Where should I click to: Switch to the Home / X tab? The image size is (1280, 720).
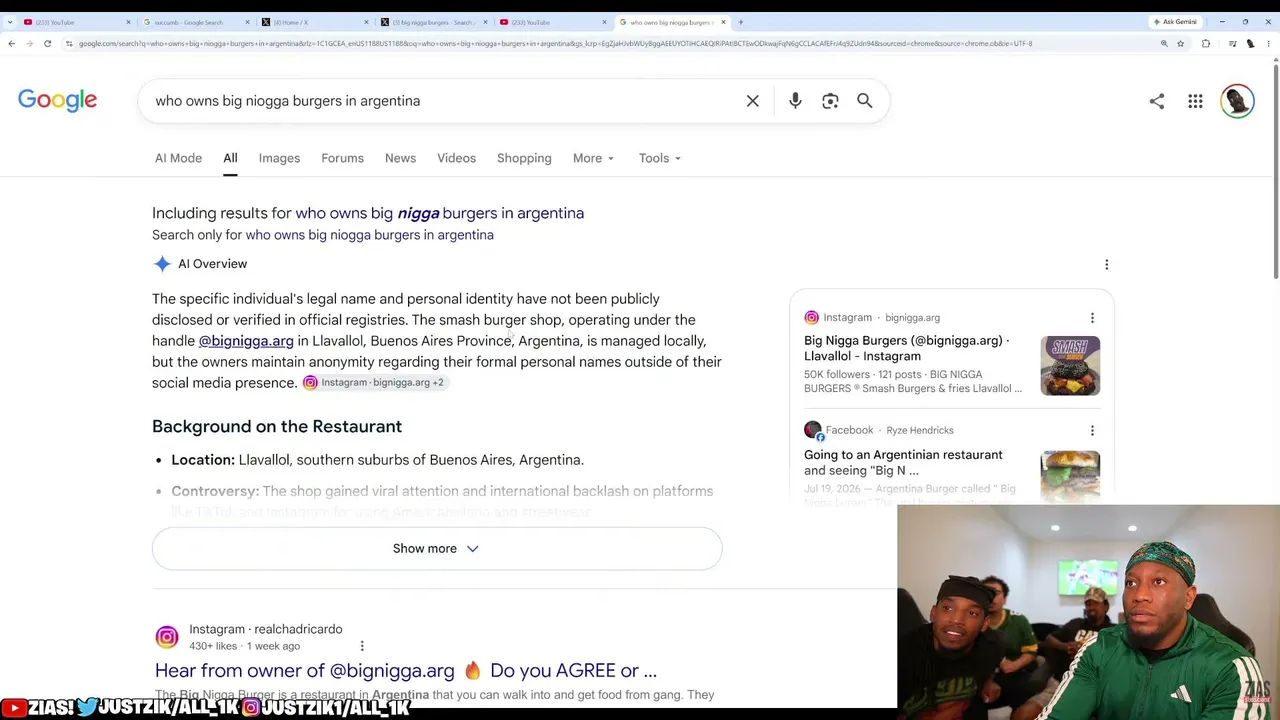pos(314,22)
